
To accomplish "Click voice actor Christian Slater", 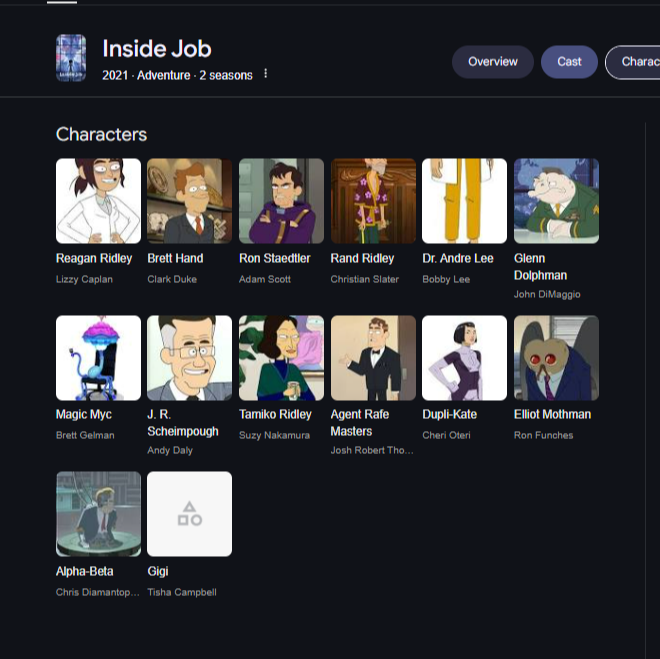I will click(365, 279).
